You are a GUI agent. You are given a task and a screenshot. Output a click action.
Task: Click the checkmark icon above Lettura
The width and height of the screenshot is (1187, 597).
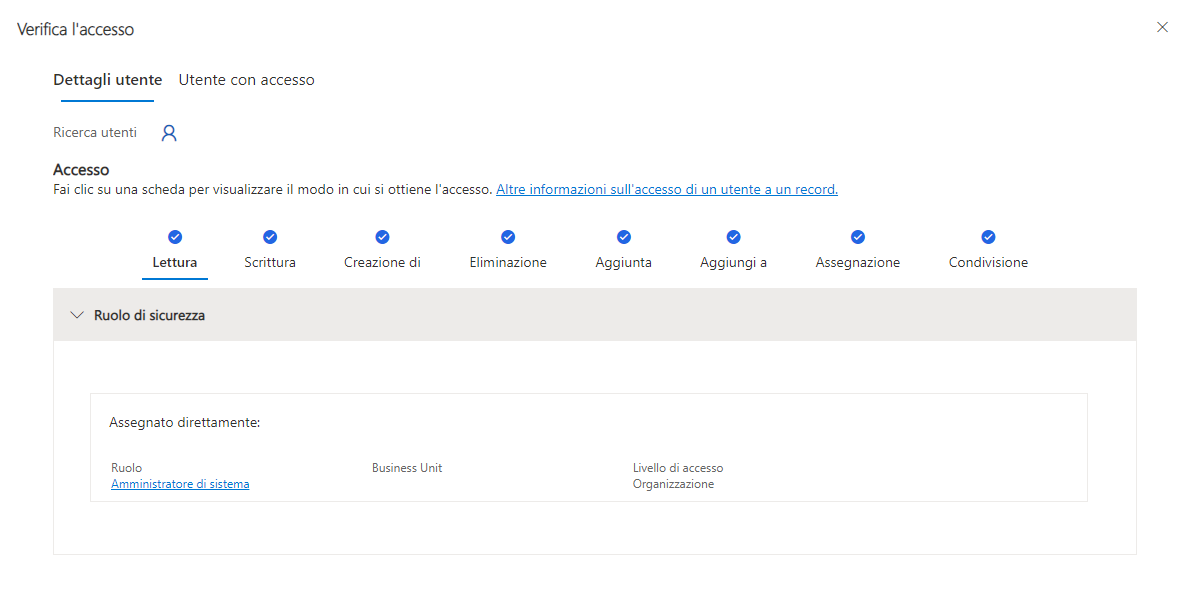point(175,237)
